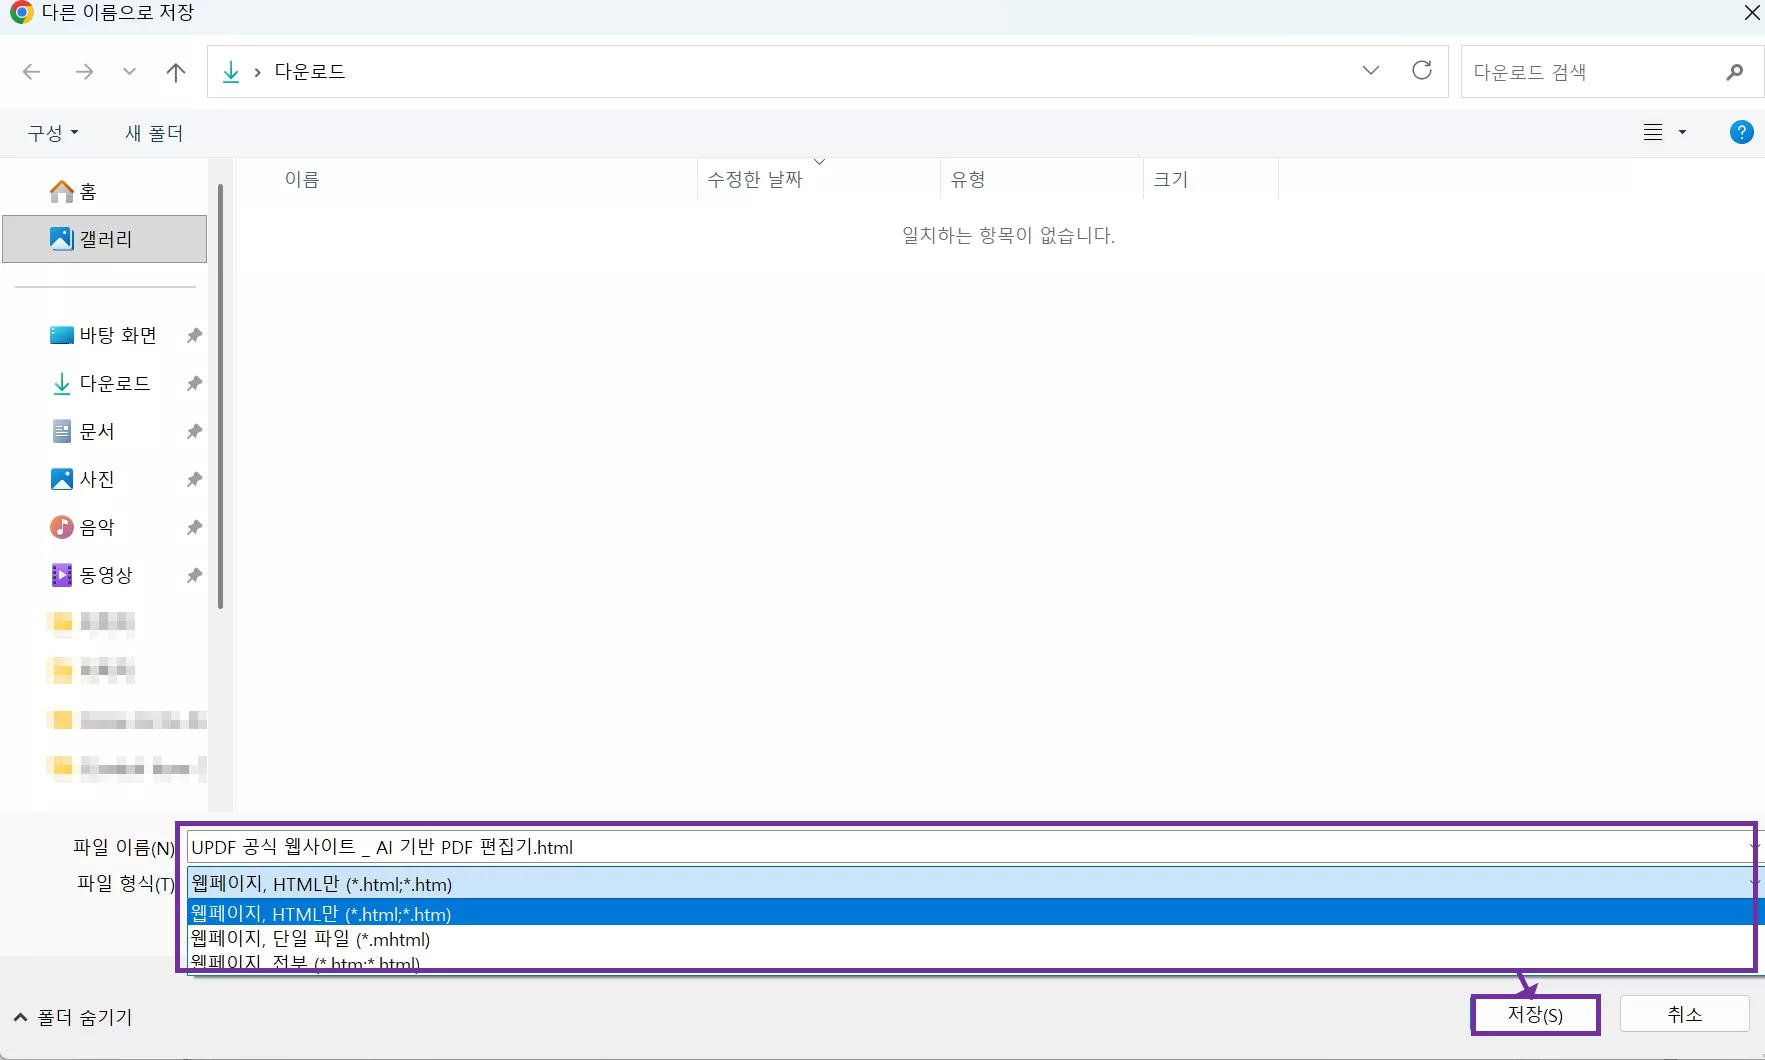Open the address bar history dropdown
The height and width of the screenshot is (1060, 1765).
(1370, 70)
